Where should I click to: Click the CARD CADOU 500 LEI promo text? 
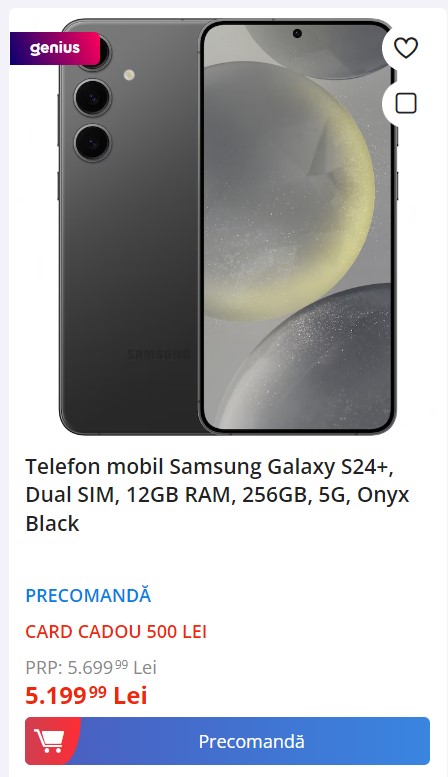(x=116, y=631)
